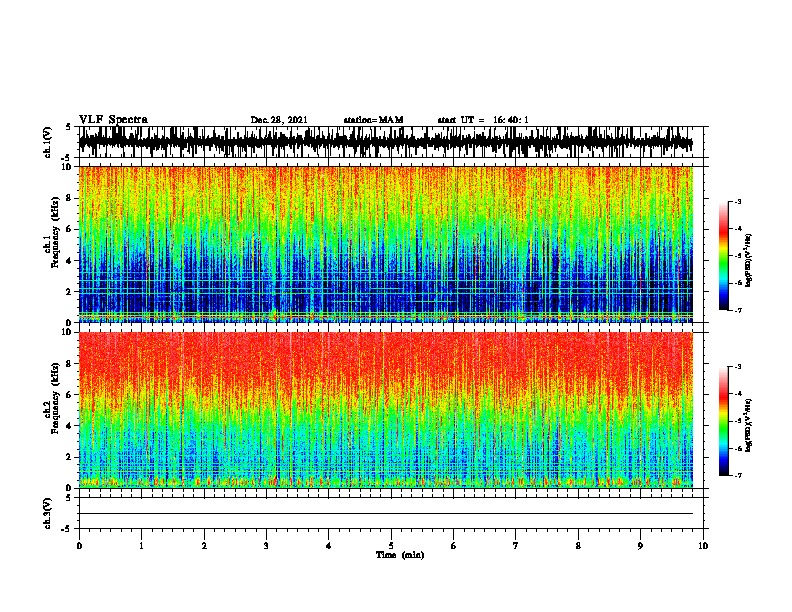The image size is (792, 612).
Task: Select the date "Dec. 28, 2021" text
Action: tap(279, 120)
